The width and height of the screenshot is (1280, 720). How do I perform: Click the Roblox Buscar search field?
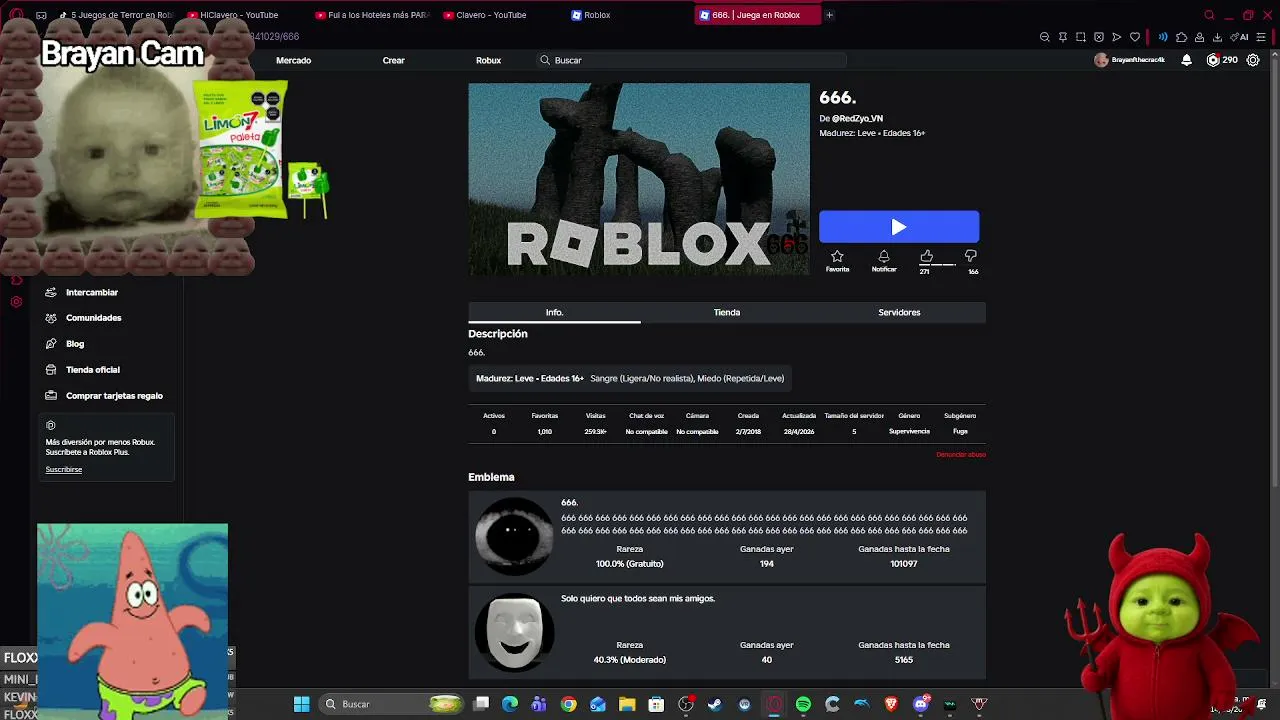(690, 60)
